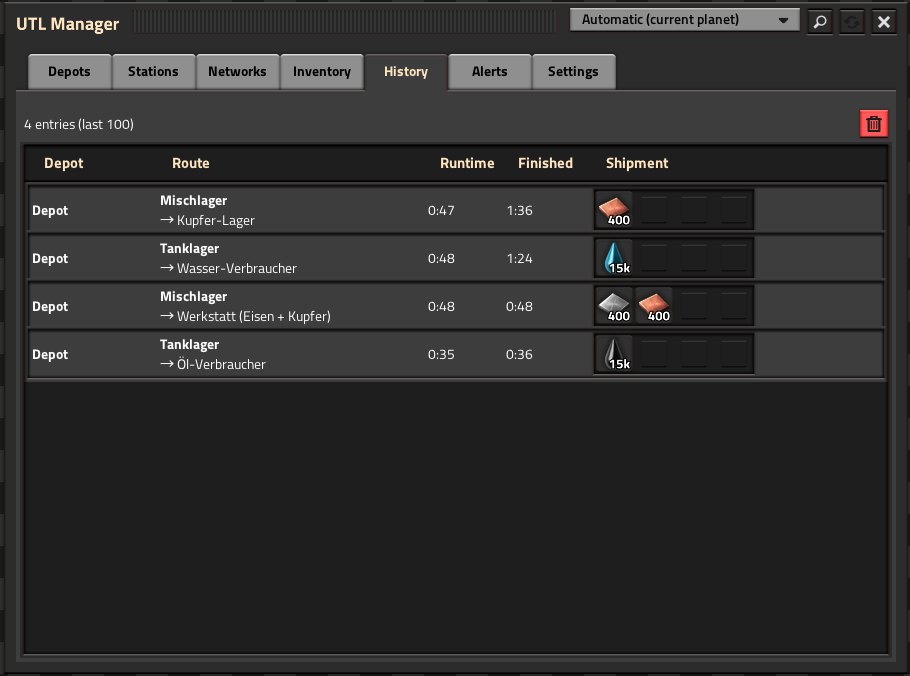Image resolution: width=910 pixels, height=676 pixels.
Task: Click the Öl-Verbraucher destination
Action: 212,364
